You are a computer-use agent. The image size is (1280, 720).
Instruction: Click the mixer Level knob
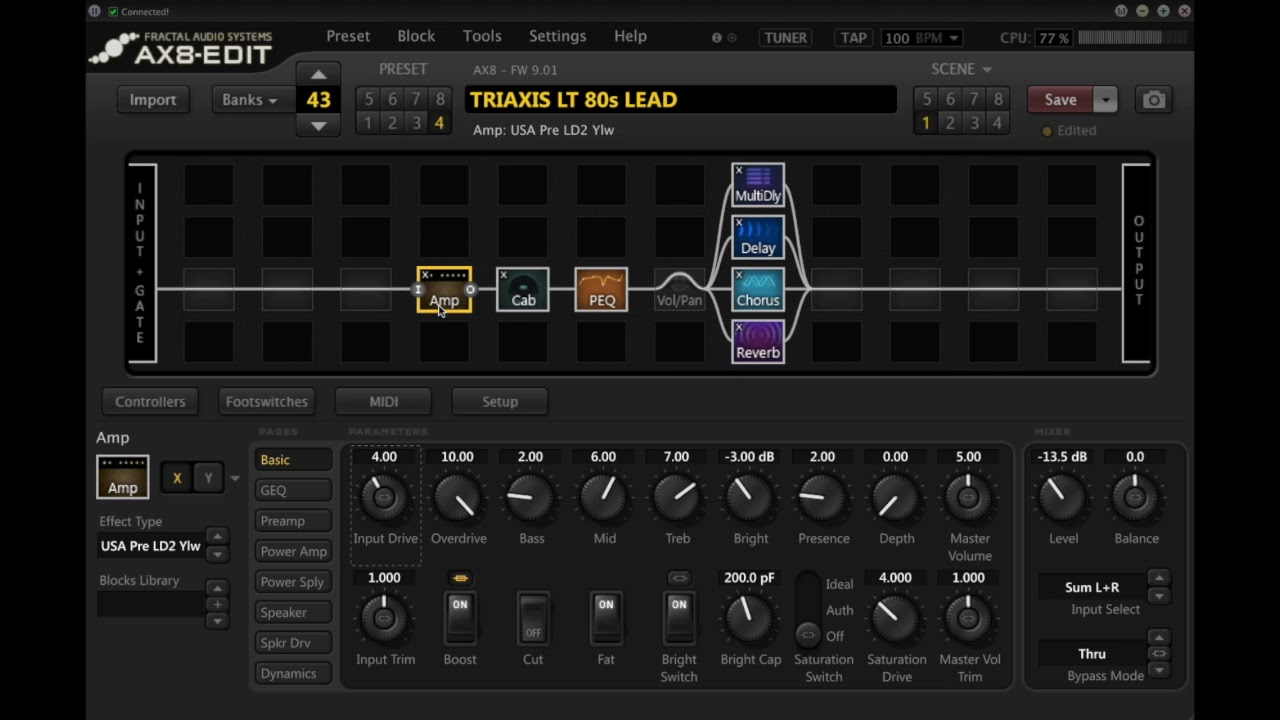coord(1062,497)
